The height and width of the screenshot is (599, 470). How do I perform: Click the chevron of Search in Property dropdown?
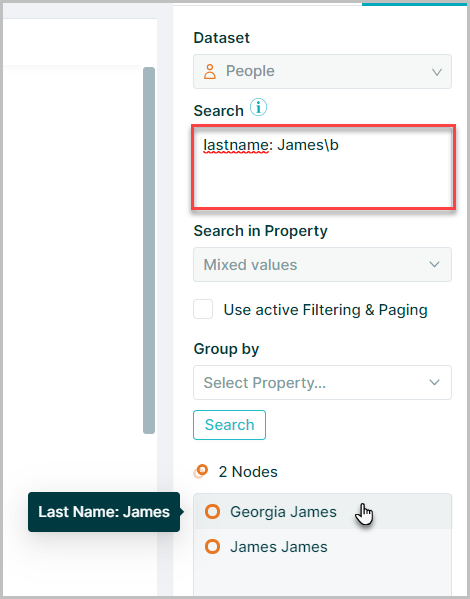click(x=434, y=264)
